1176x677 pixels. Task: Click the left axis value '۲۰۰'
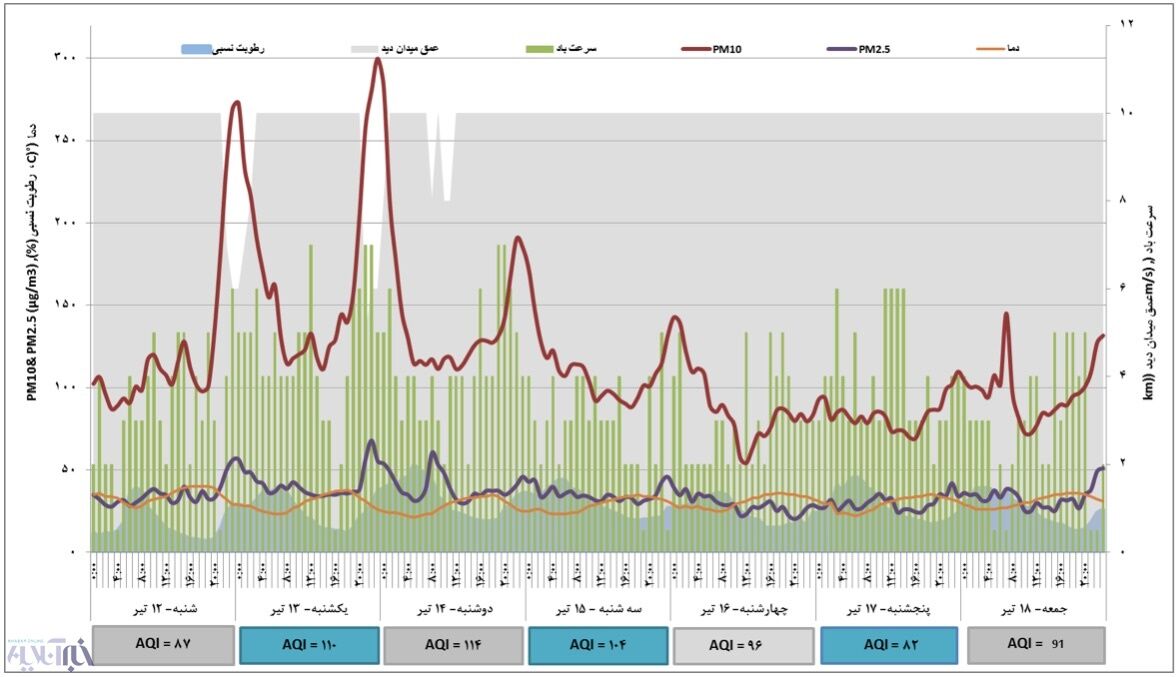pos(64,223)
